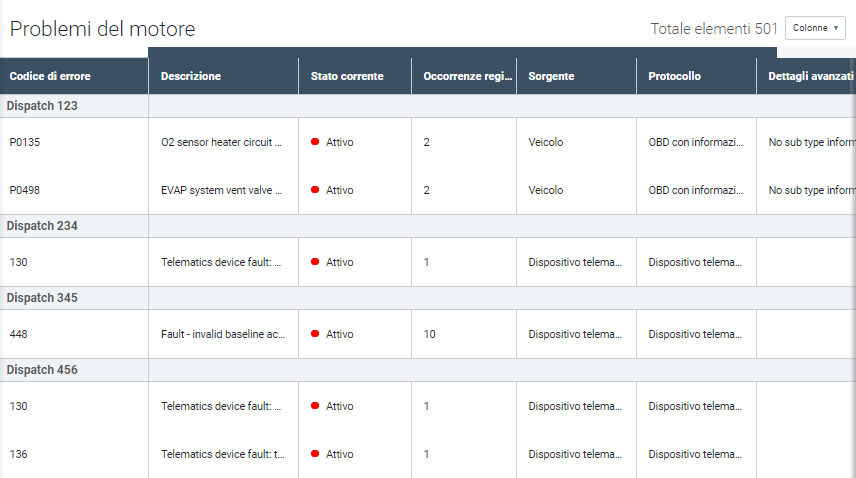Select the P0498 error code cell

[x=25, y=190]
